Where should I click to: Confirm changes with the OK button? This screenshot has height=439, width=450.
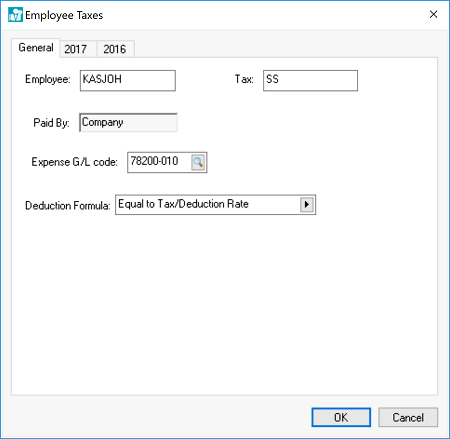[x=341, y=417]
